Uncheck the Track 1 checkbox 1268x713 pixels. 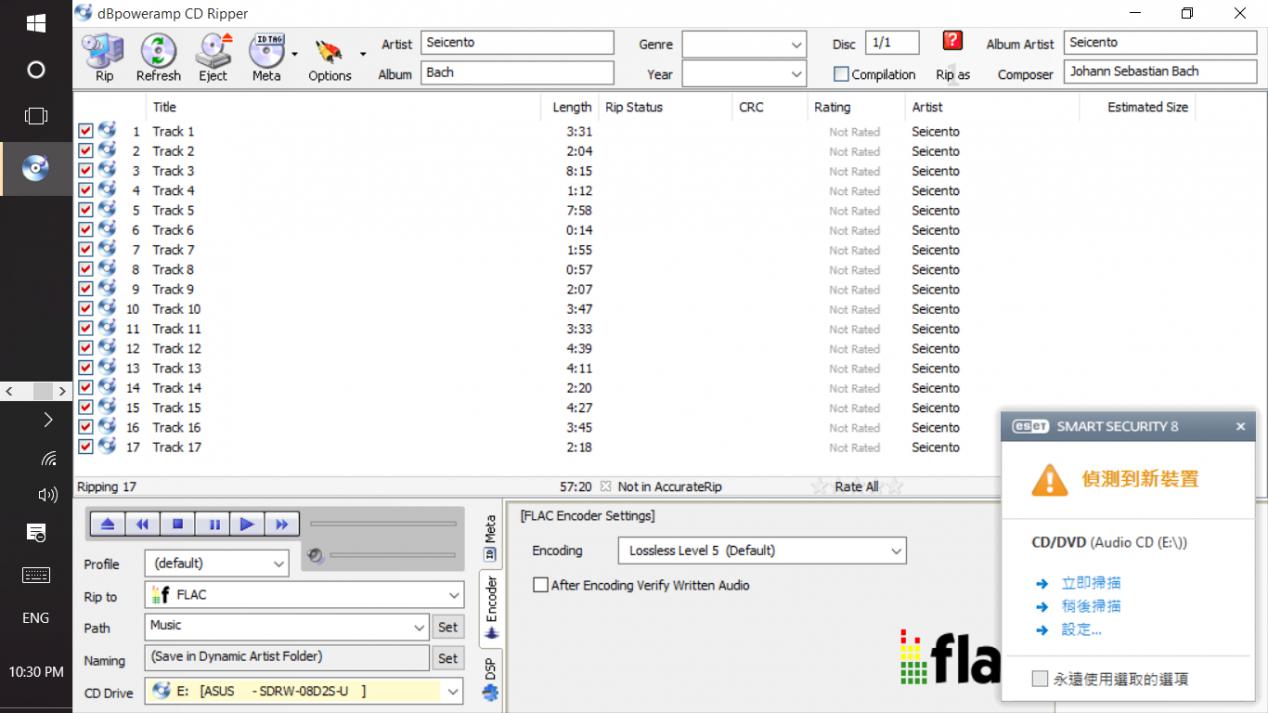86,131
